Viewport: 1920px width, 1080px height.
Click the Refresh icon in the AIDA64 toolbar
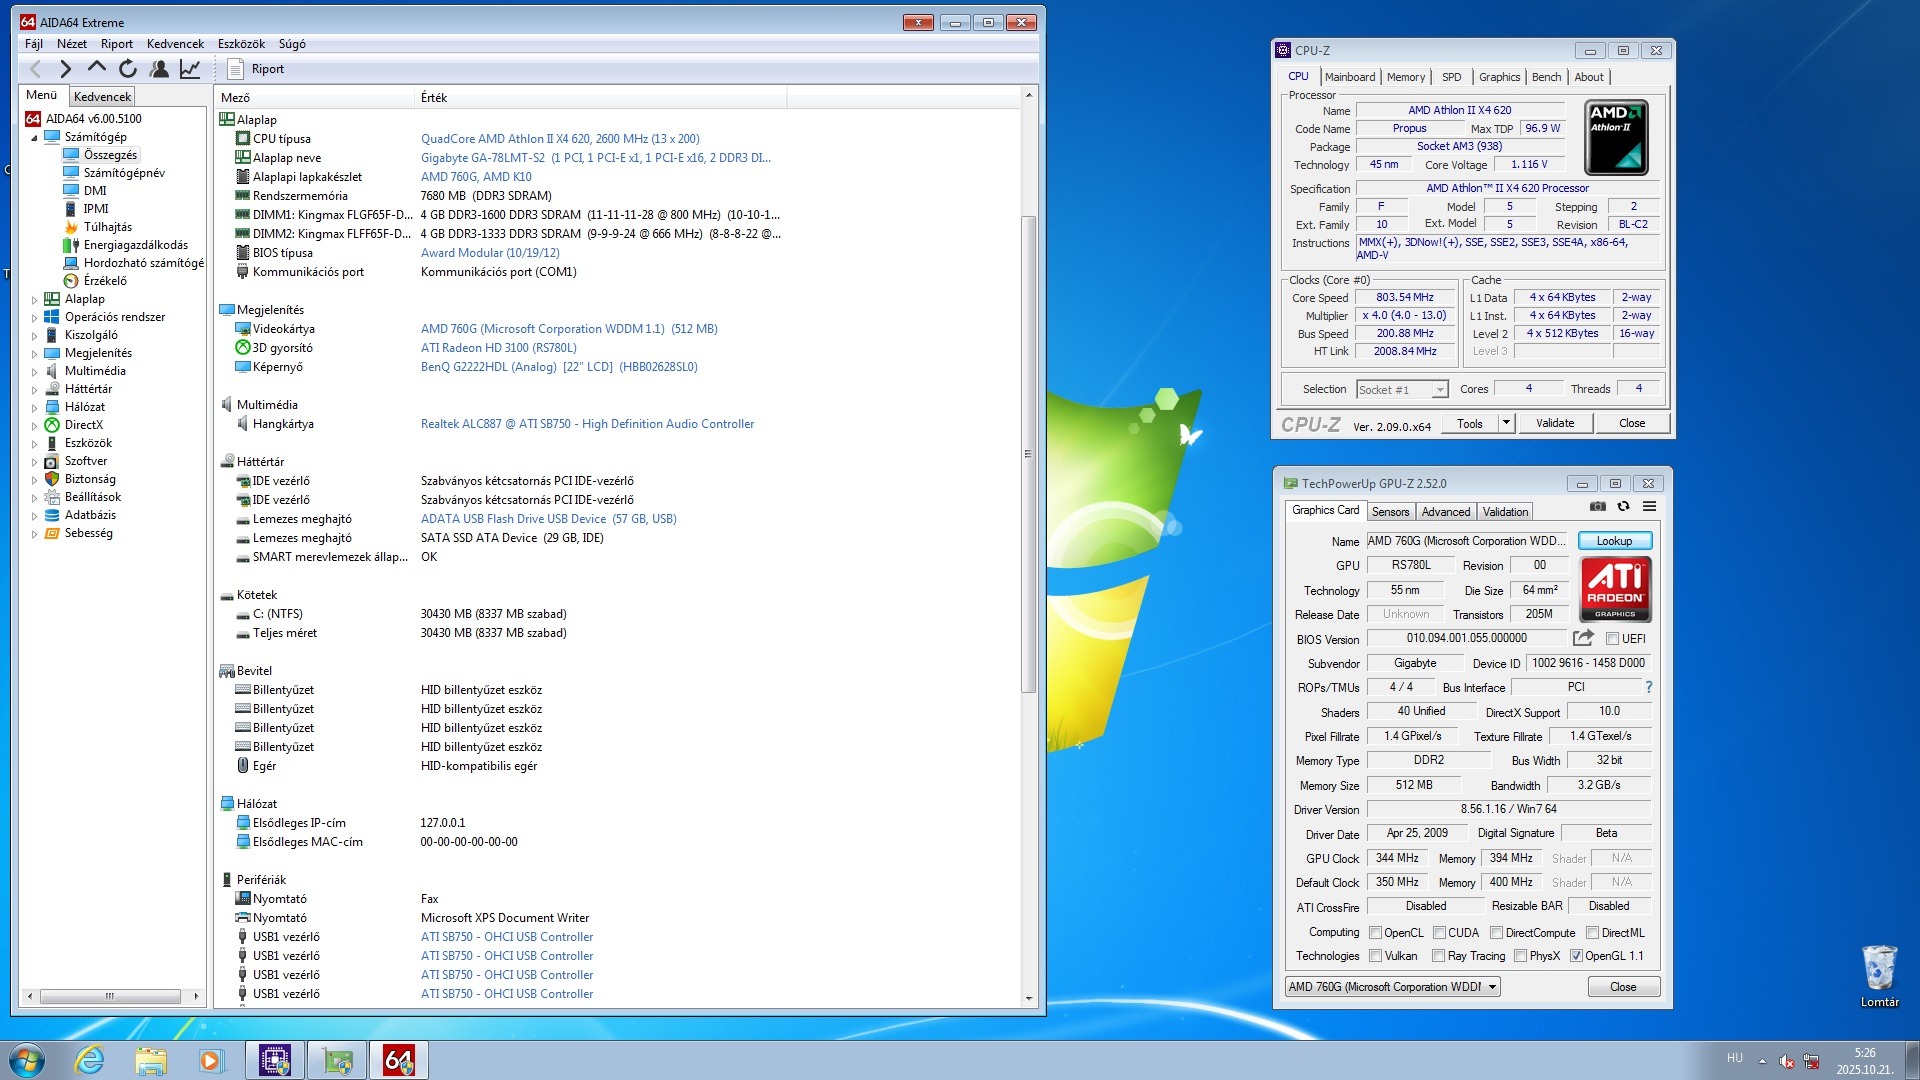point(128,69)
